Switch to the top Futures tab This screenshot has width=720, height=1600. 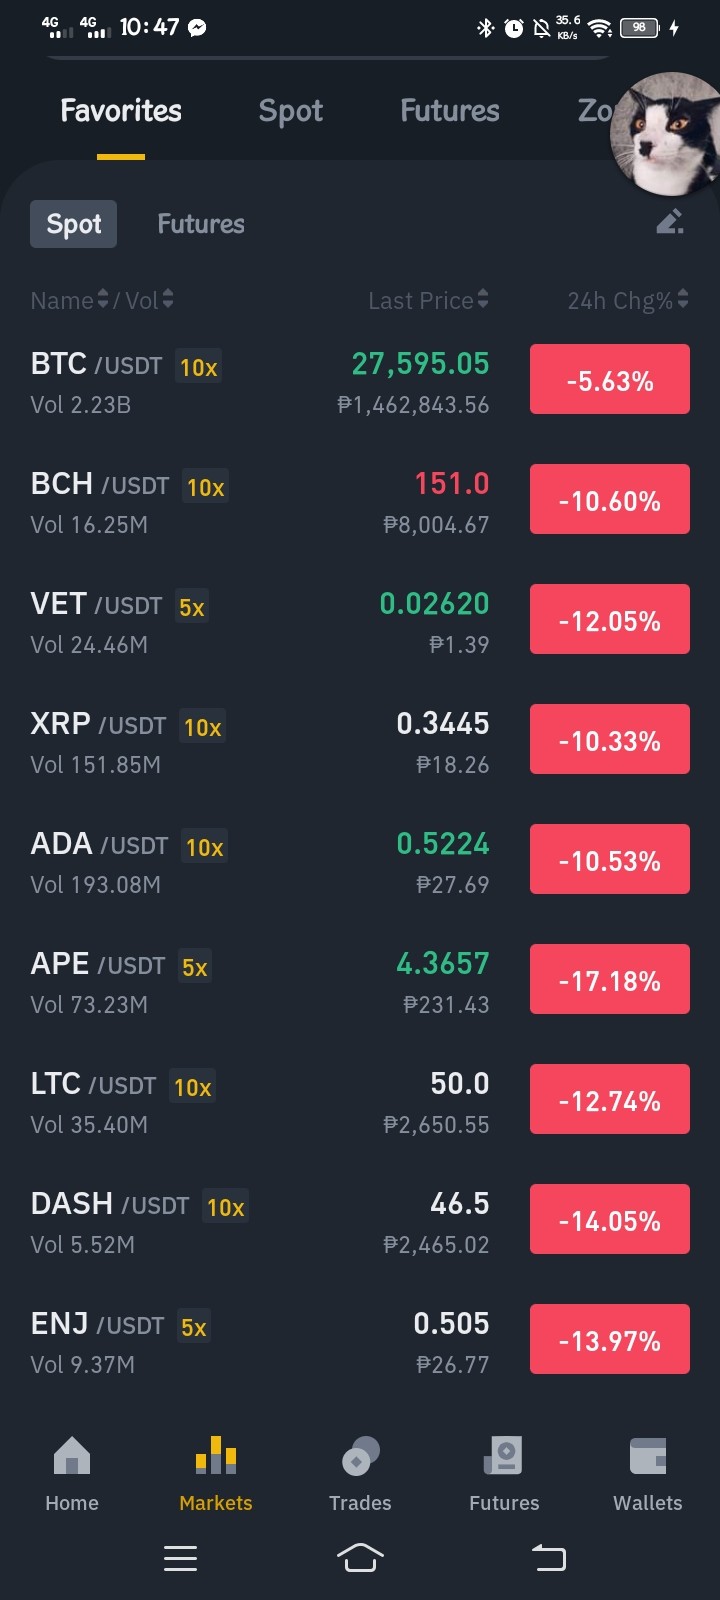point(450,111)
